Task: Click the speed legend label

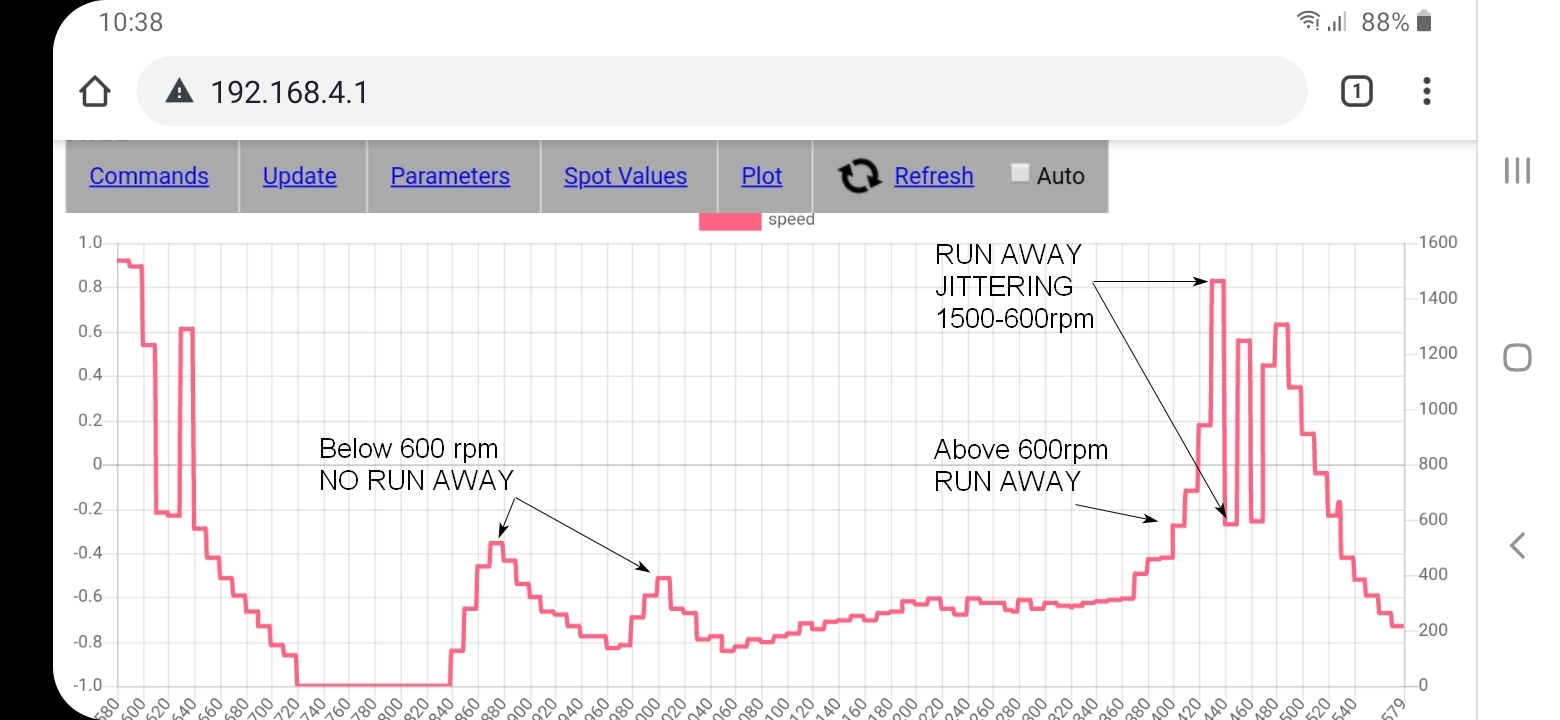Action: click(x=791, y=220)
